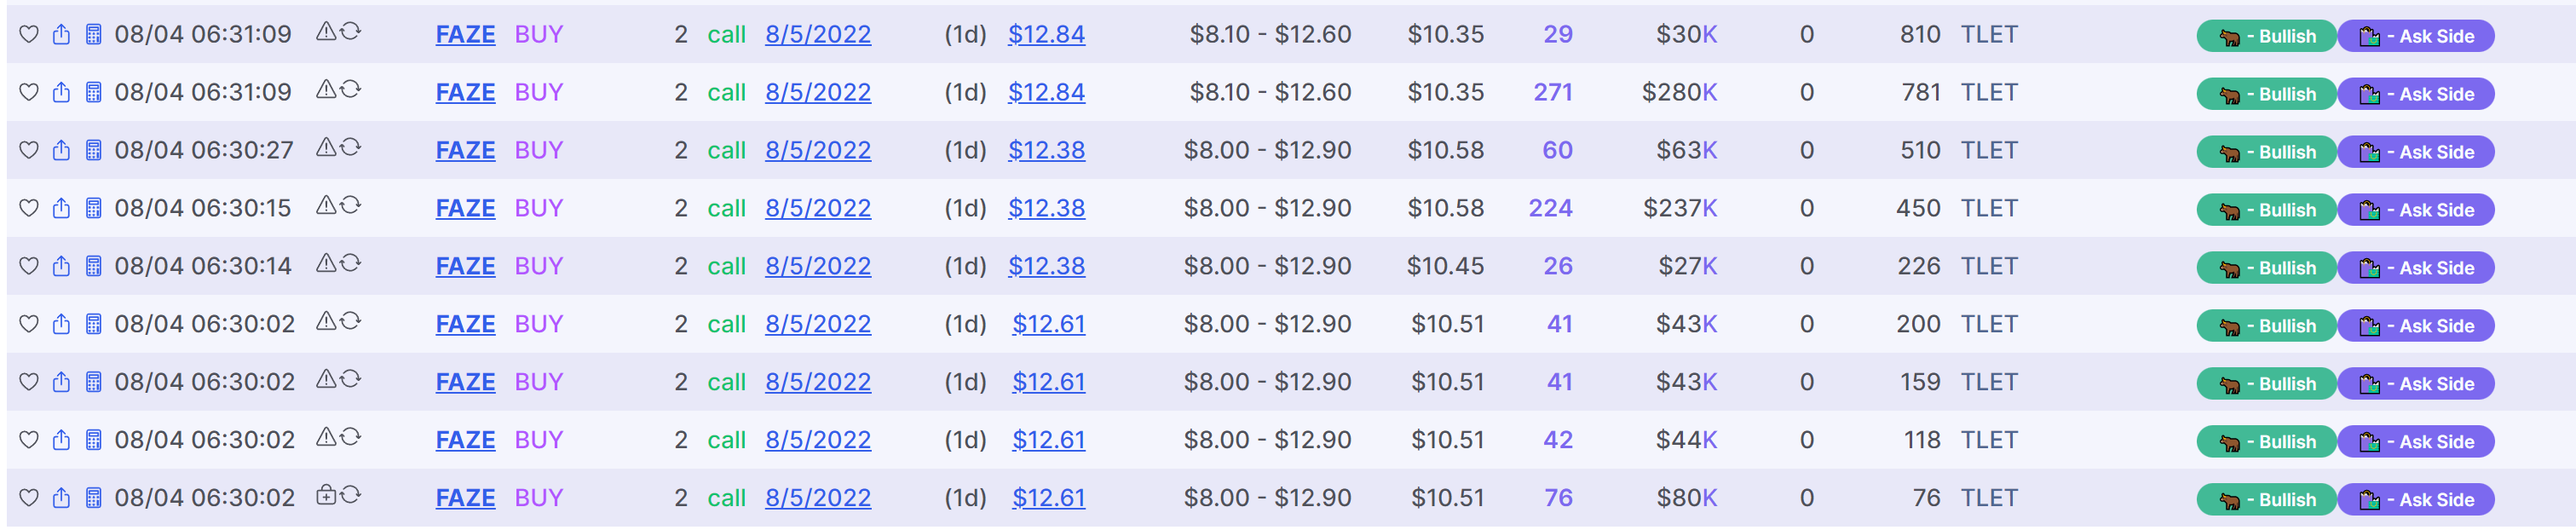The height and width of the screenshot is (530, 2576).
Task: Click Ask Side badge on the $27K row
Action: click(x=2415, y=268)
